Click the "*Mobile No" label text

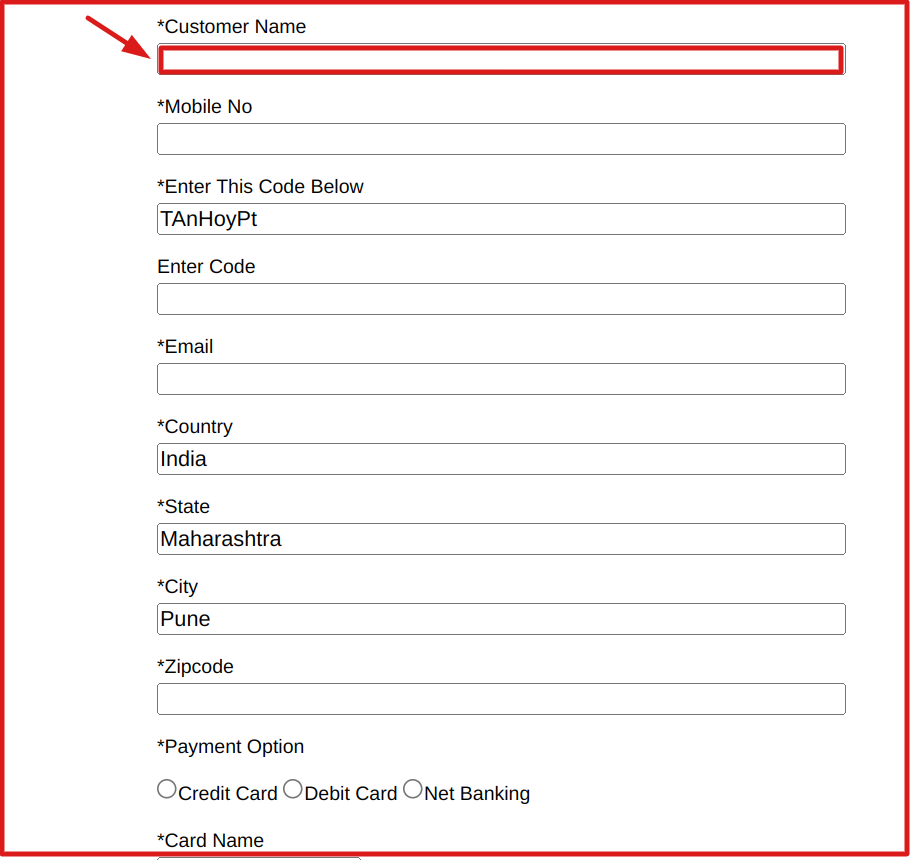[205, 107]
